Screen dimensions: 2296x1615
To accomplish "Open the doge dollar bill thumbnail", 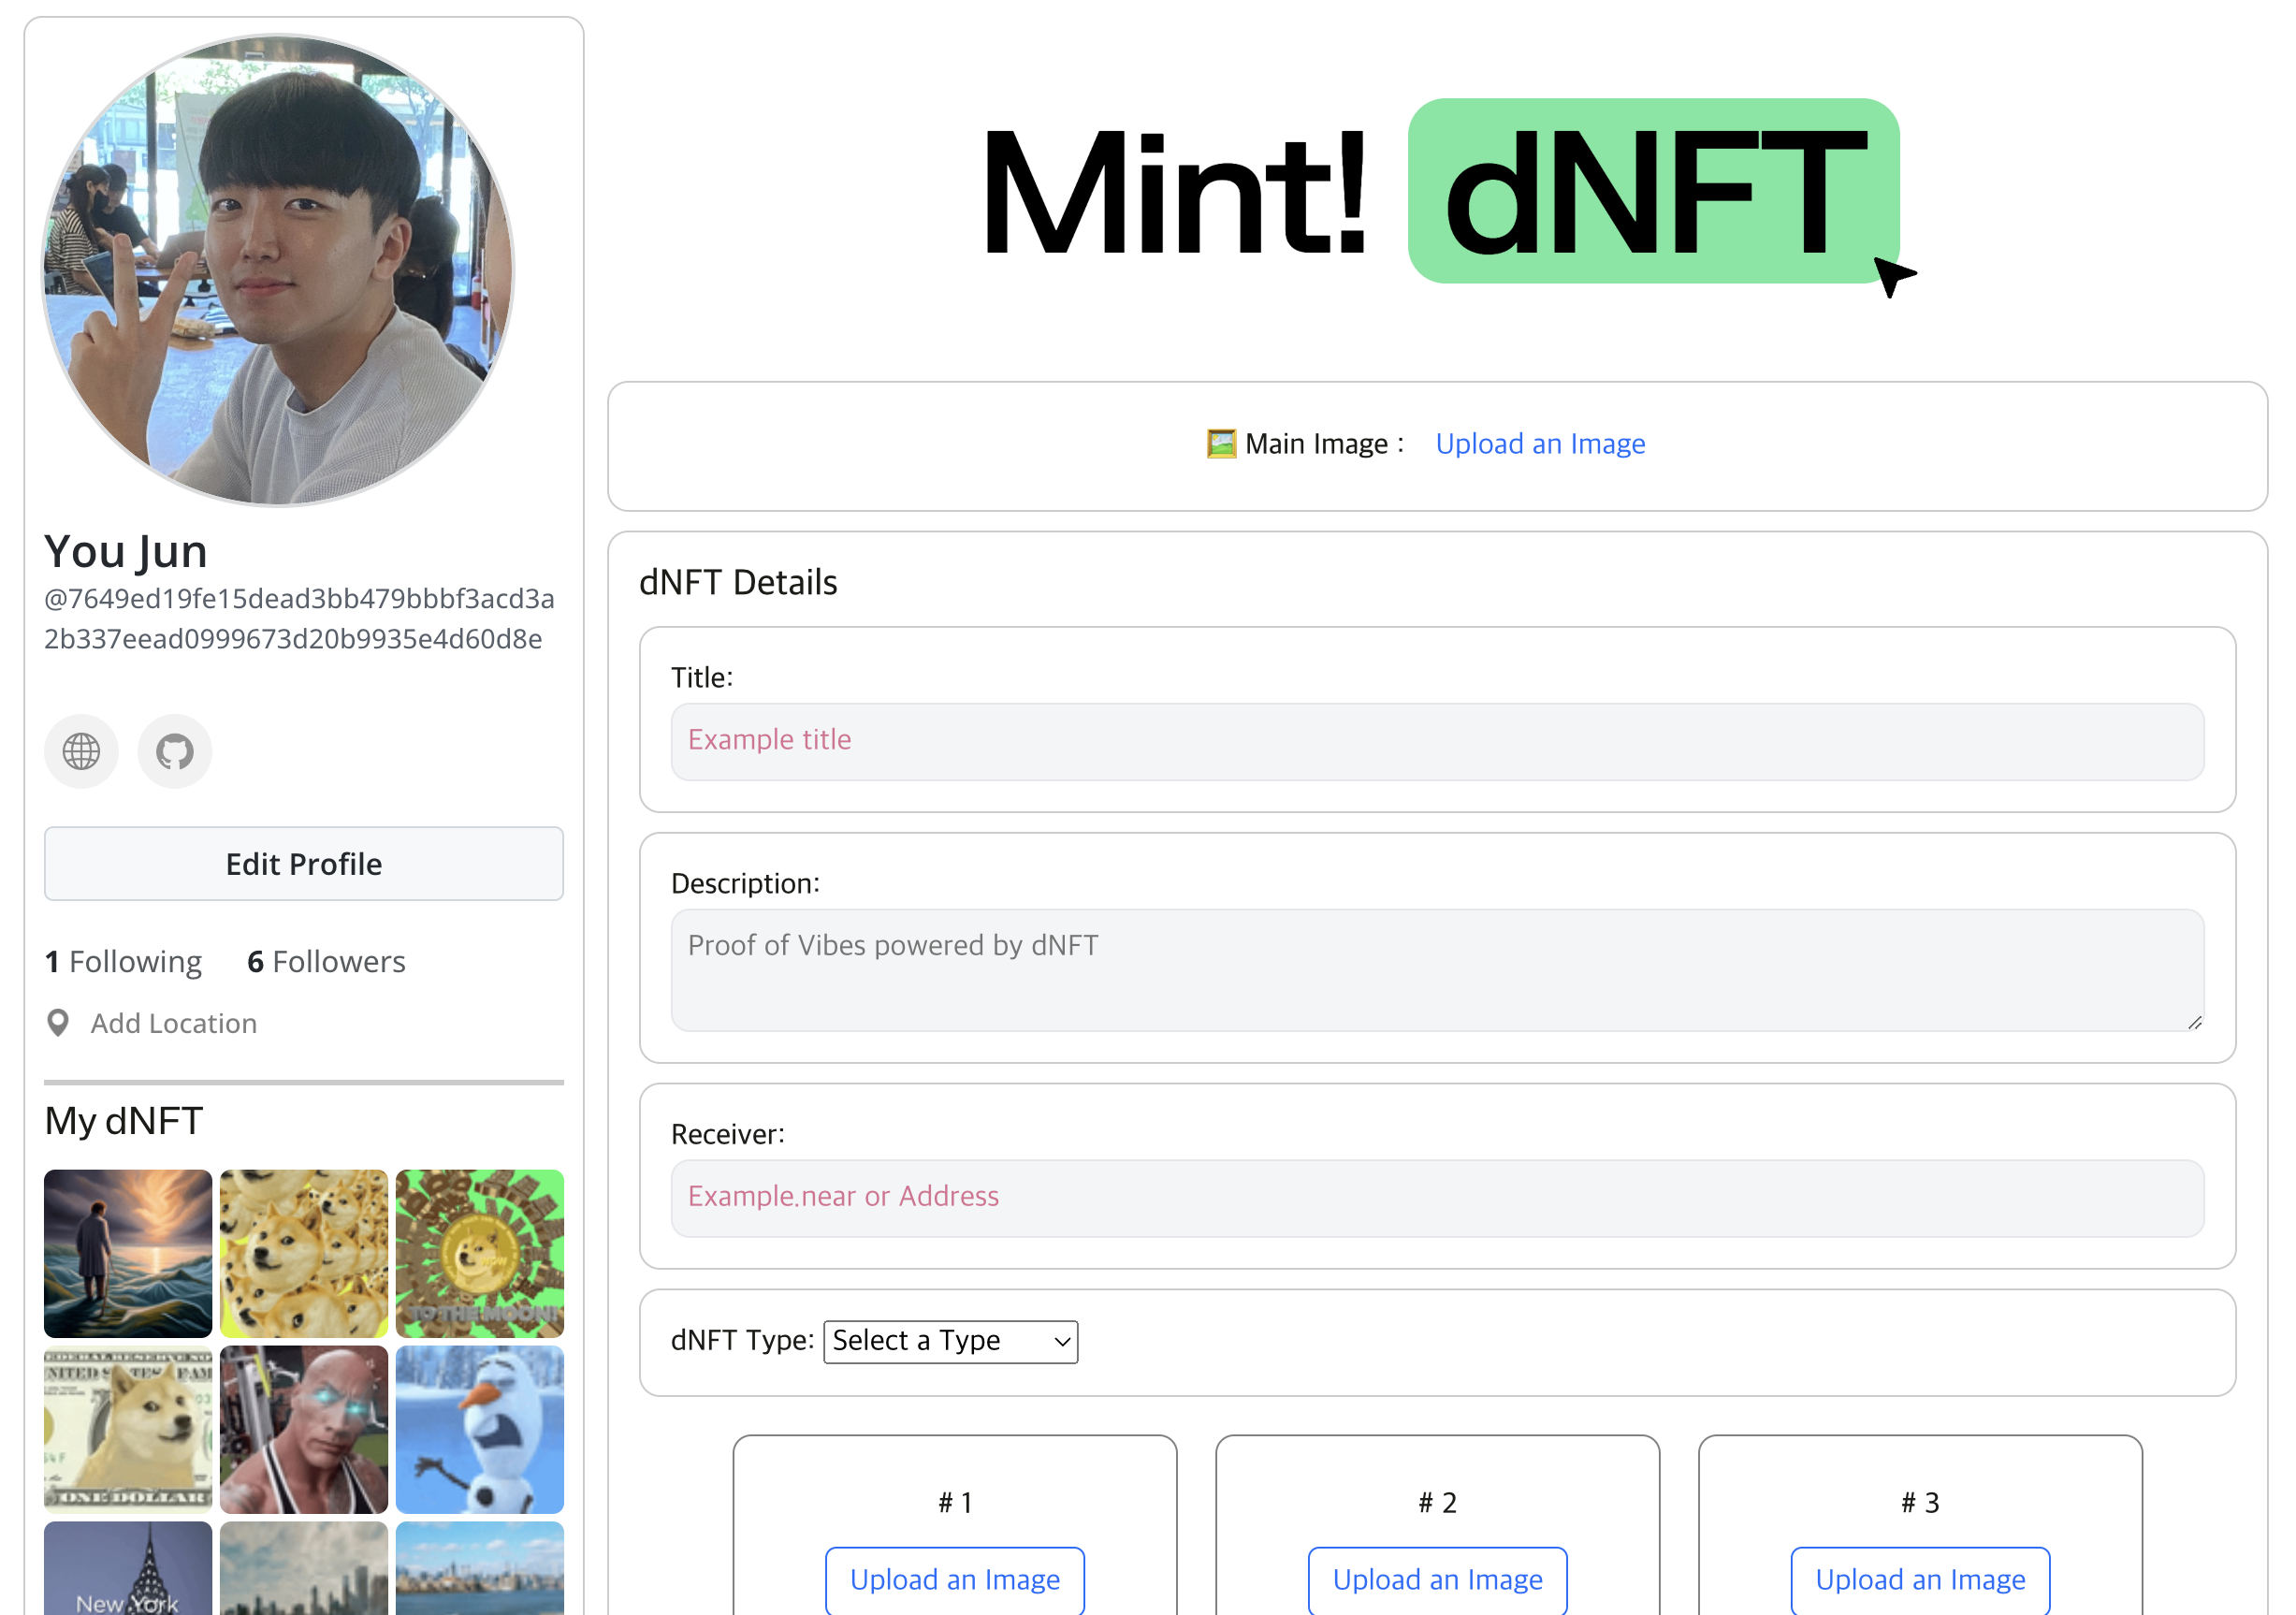I will coord(128,1428).
